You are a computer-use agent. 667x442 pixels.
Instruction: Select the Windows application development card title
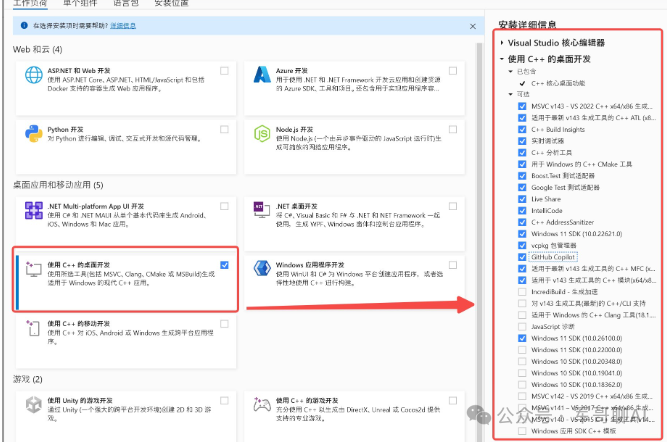point(310,265)
